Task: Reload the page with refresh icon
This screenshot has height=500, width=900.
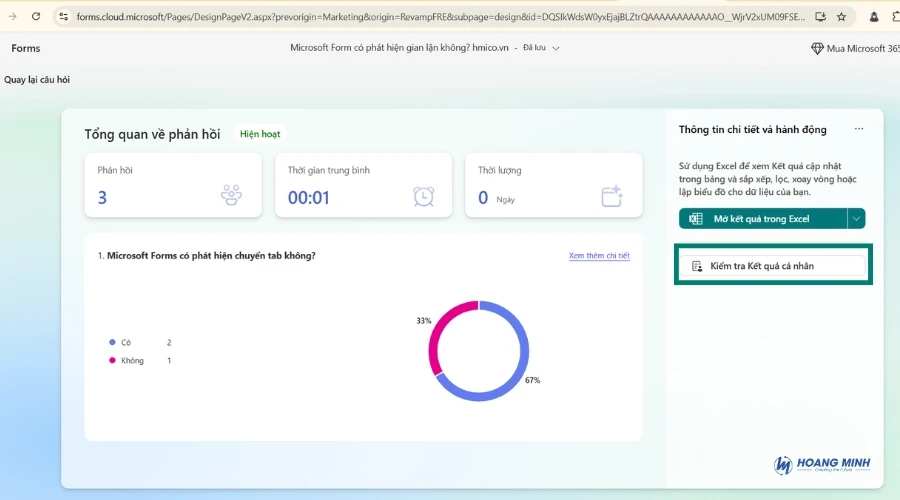Action: 36,17
